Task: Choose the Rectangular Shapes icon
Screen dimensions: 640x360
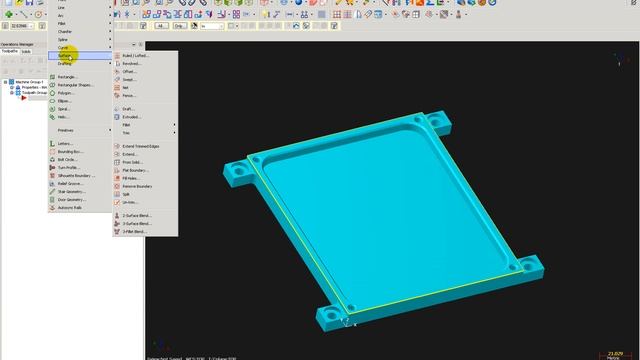Action: coord(52,85)
